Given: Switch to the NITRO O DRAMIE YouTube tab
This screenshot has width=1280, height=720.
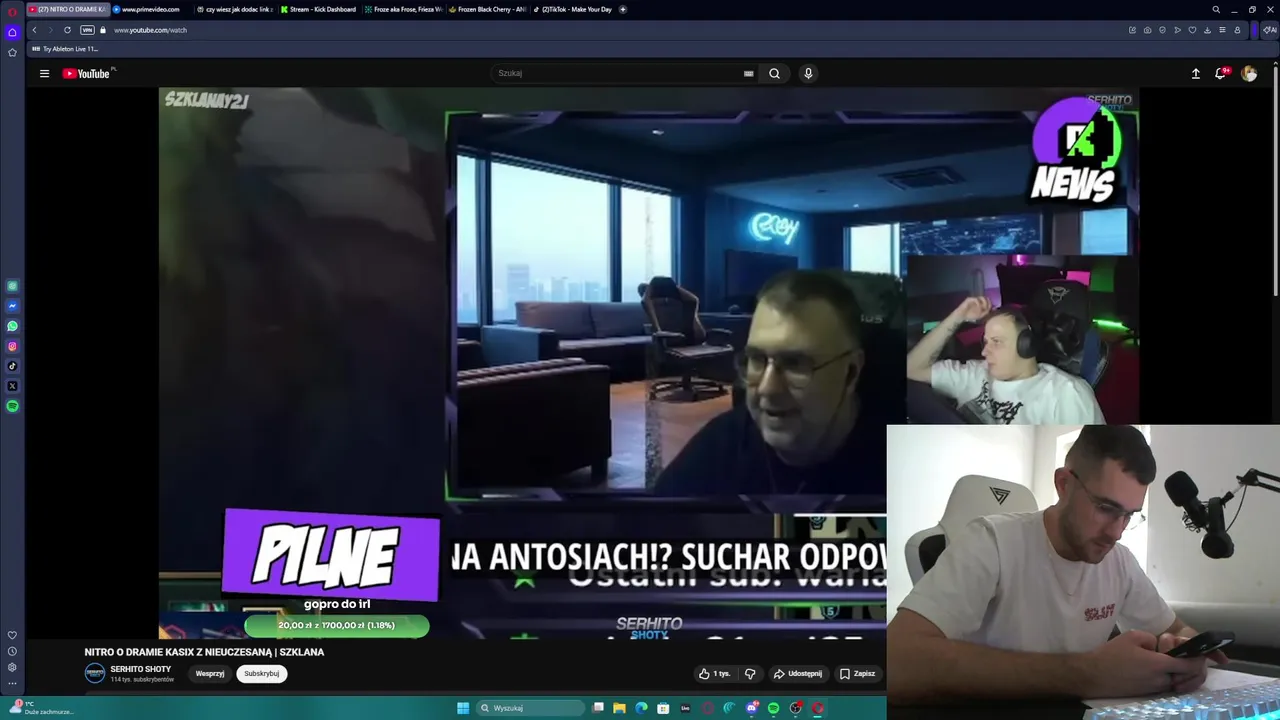Looking at the screenshot, I should pyautogui.click(x=67, y=9).
